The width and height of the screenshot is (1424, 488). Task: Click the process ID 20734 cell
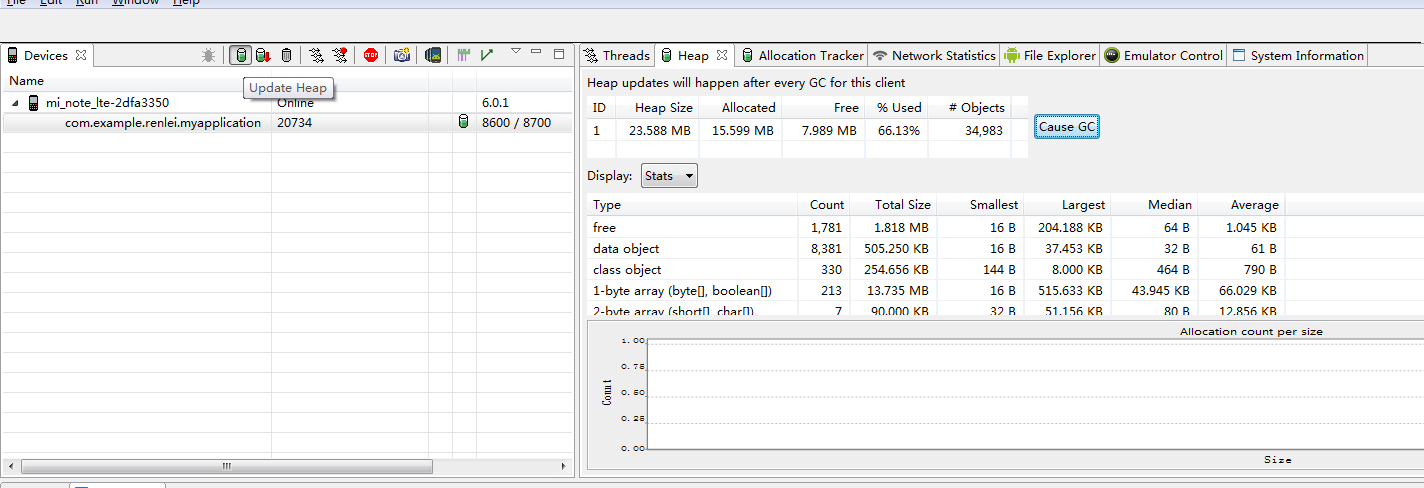294,123
